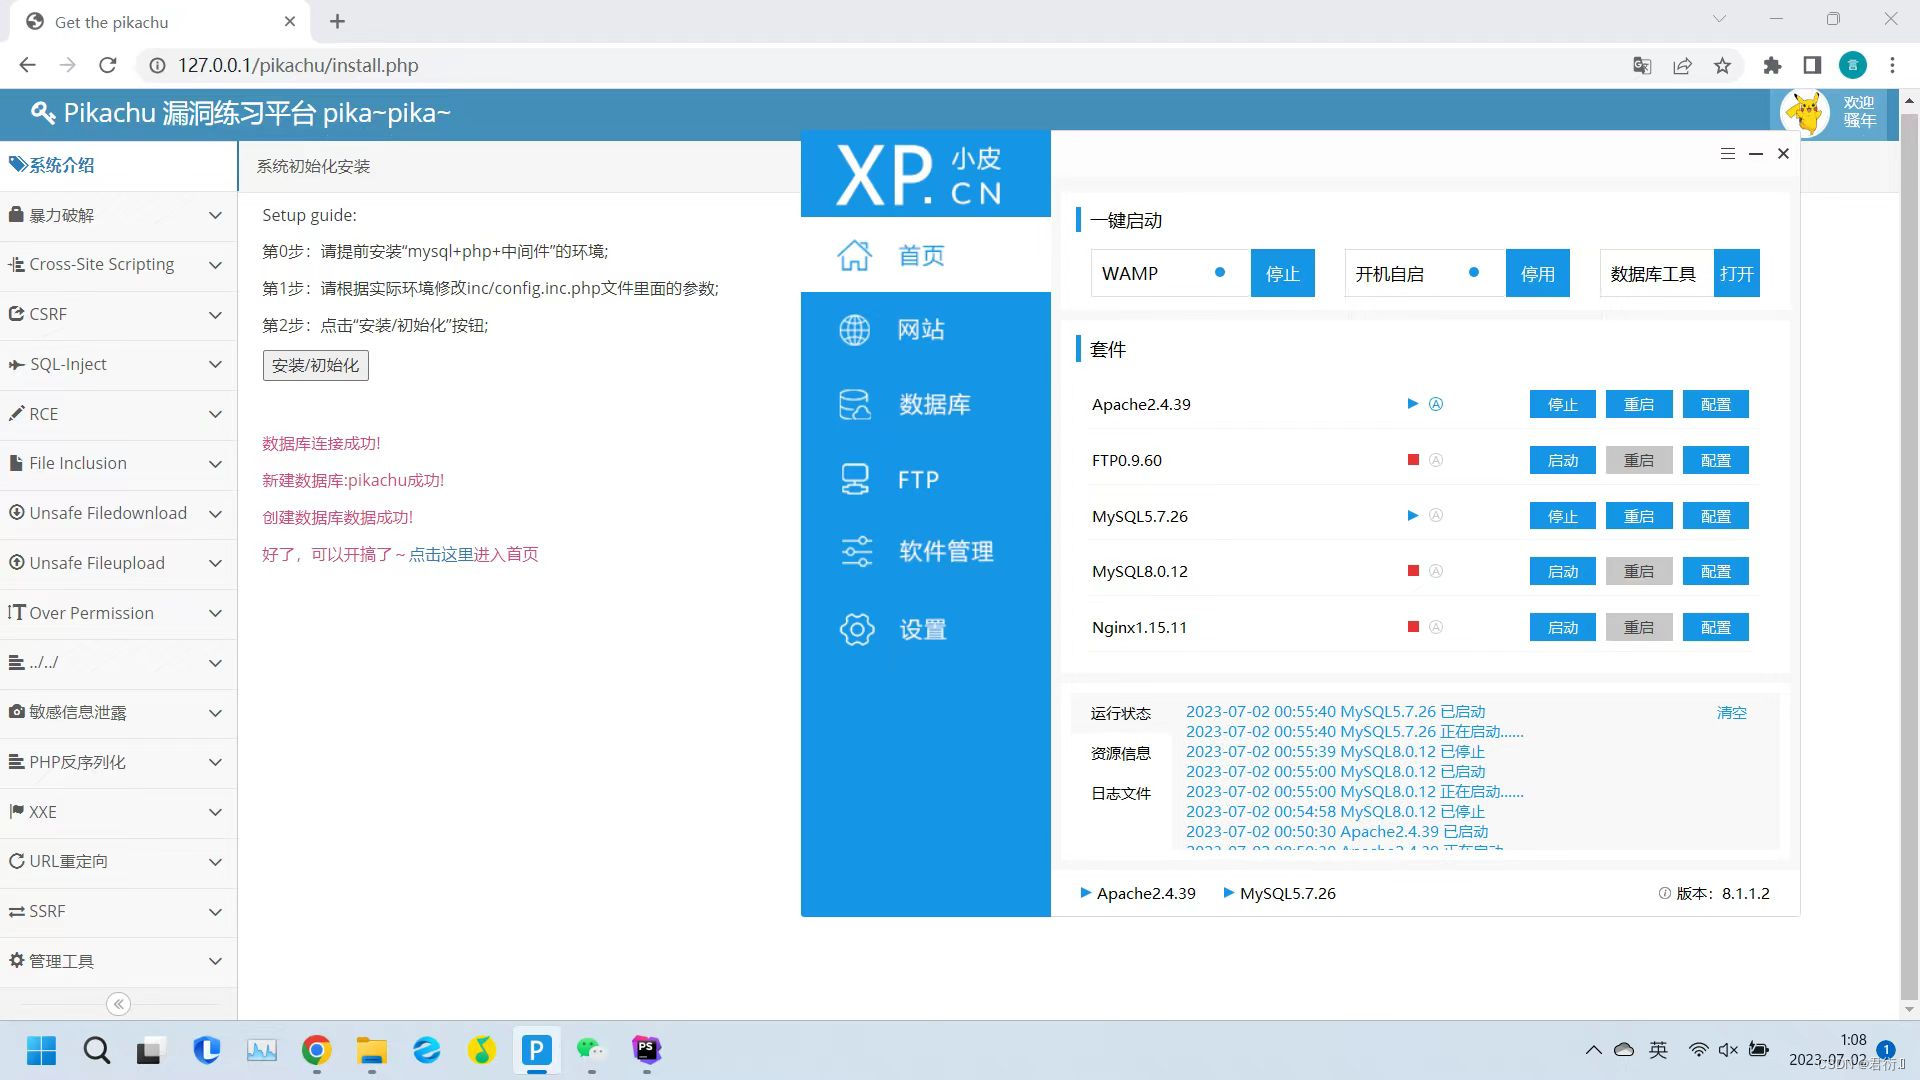Expand the CSRF menu

(118, 314)
